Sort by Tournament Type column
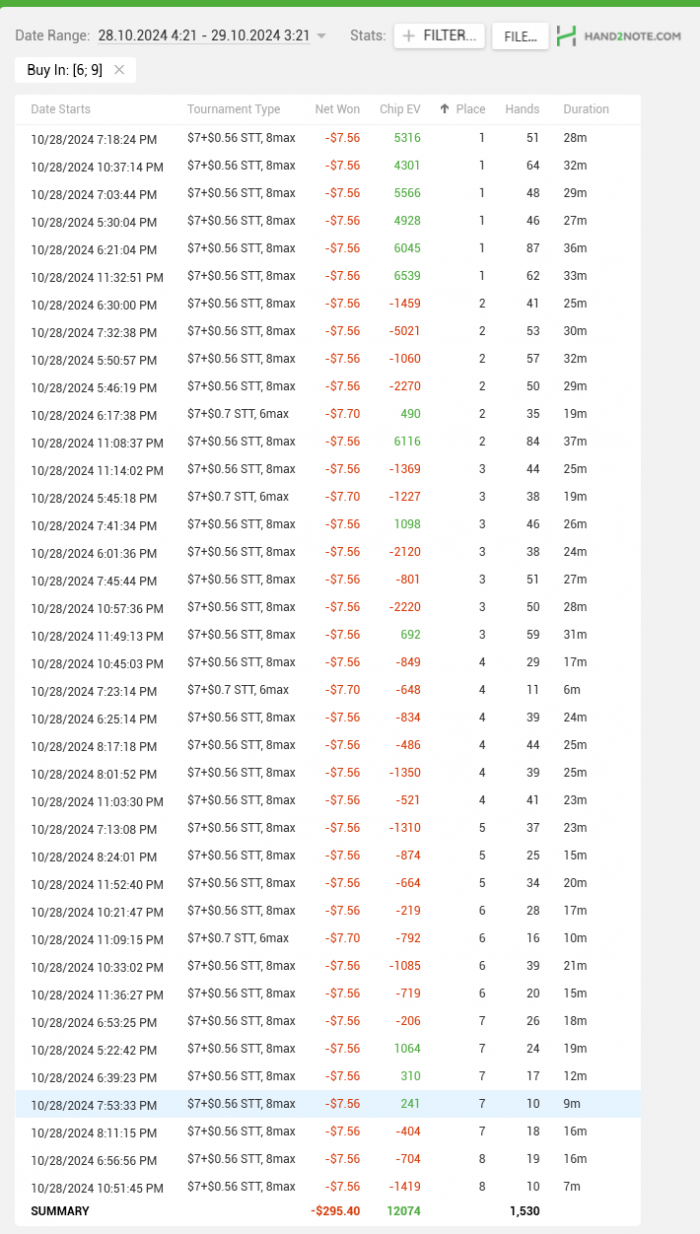 point(233,109)
